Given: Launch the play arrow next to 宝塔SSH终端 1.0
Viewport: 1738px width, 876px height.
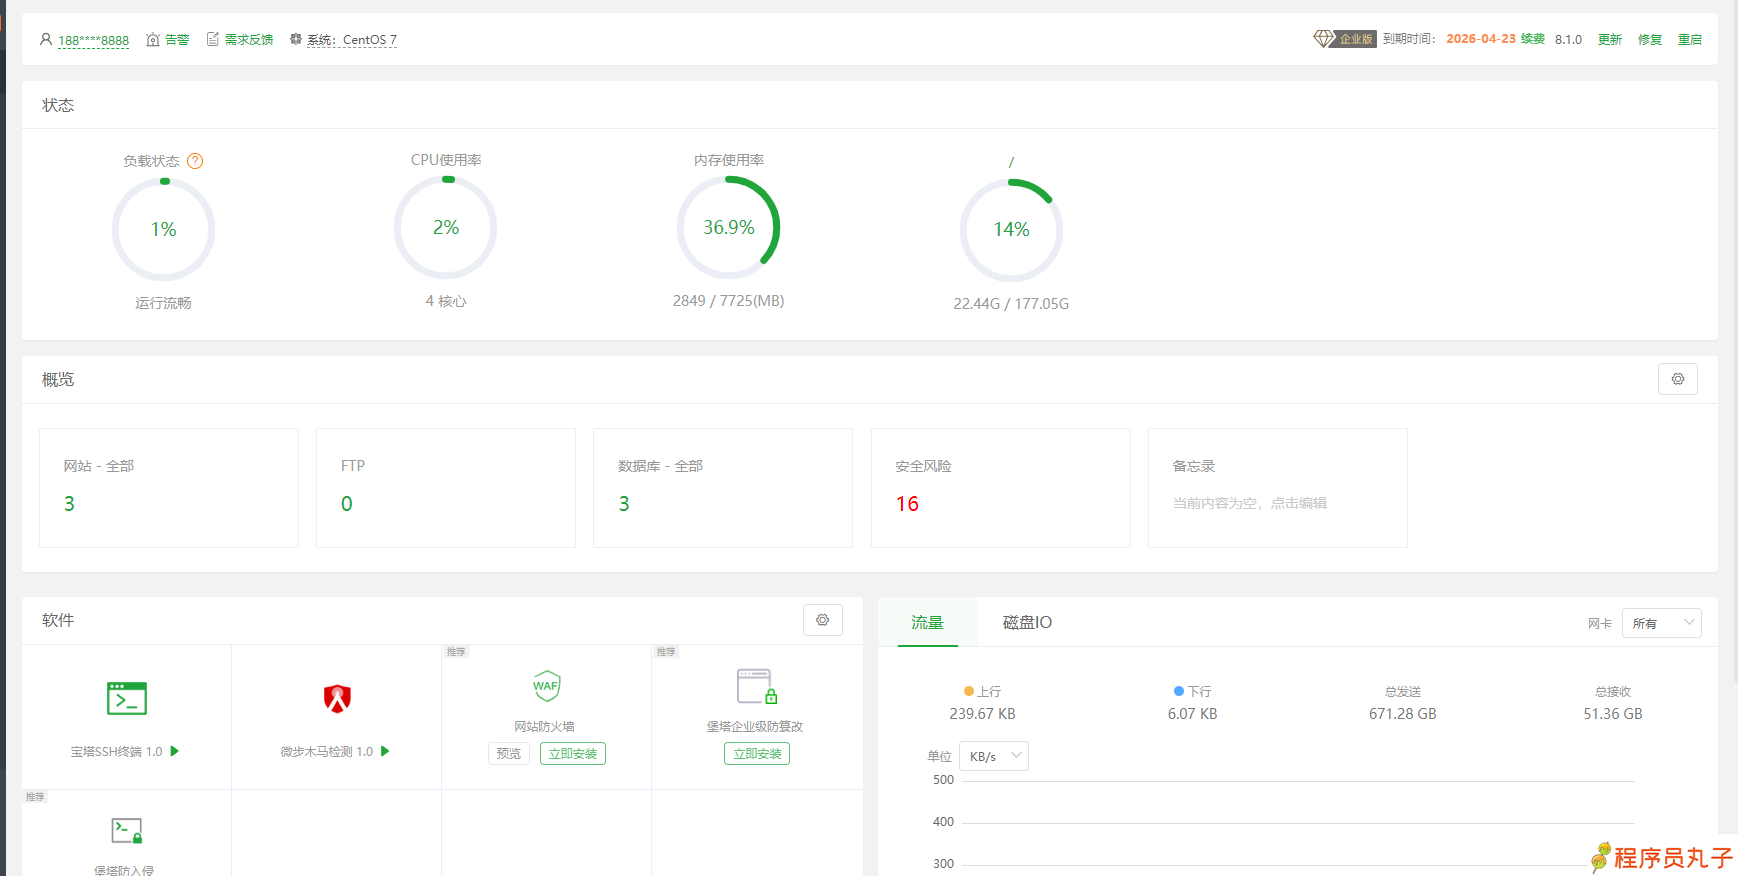Looking at the screenshot, I should point(175,751).
